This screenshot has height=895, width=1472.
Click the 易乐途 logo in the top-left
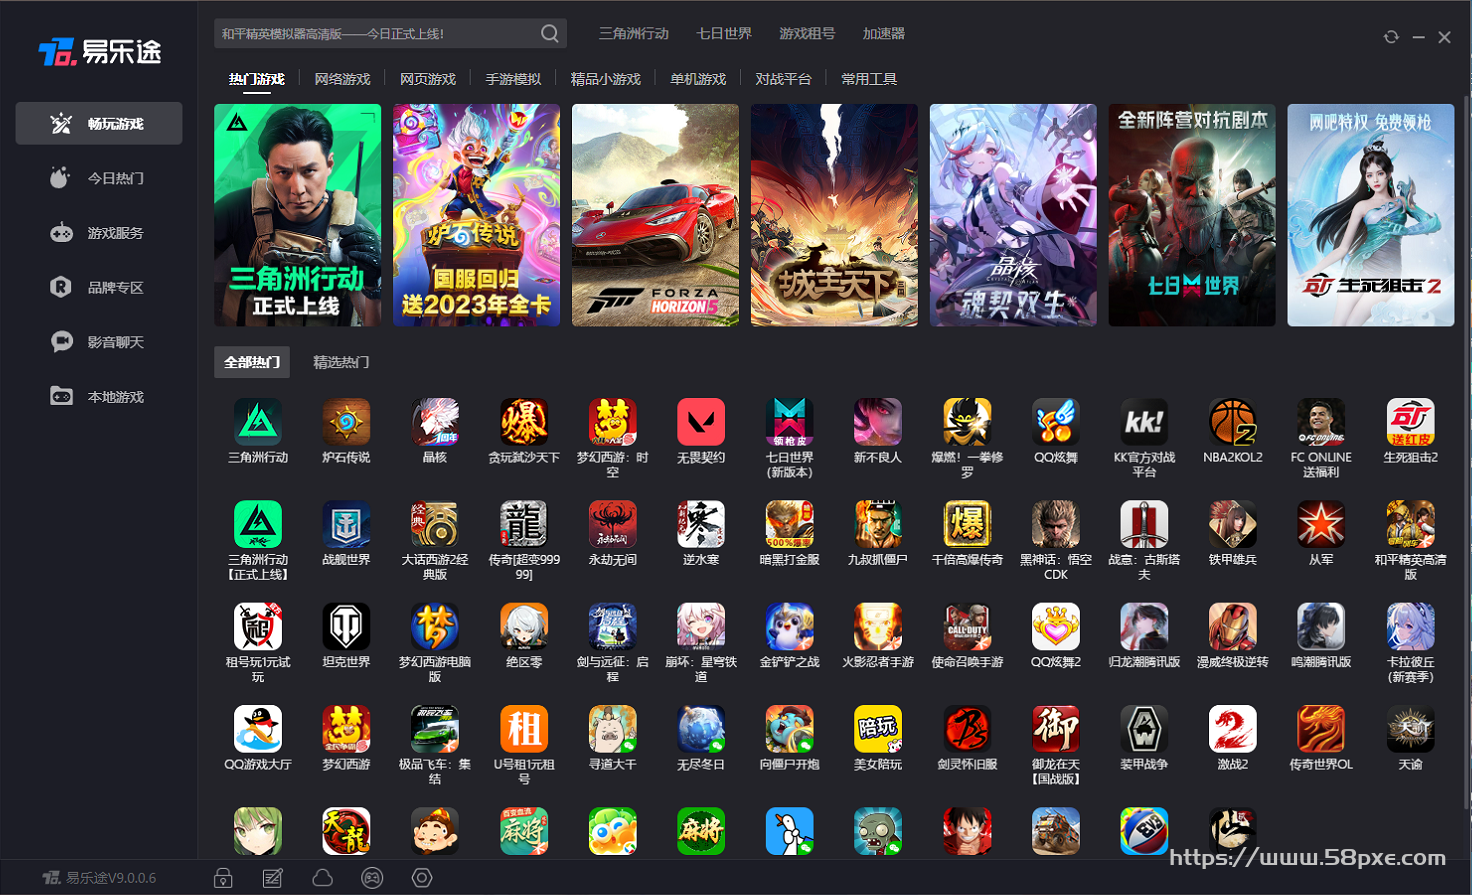click(99, 52)
